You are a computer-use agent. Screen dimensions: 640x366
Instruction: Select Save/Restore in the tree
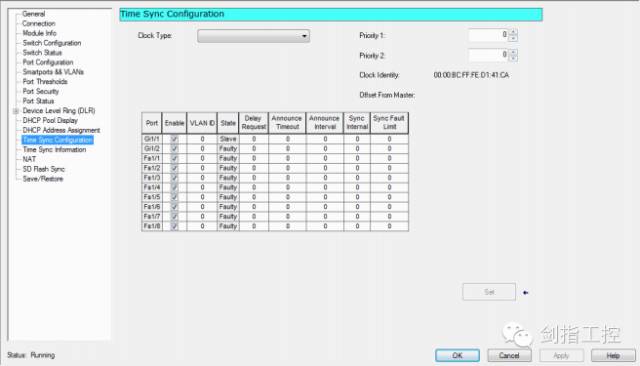[43, 179]
